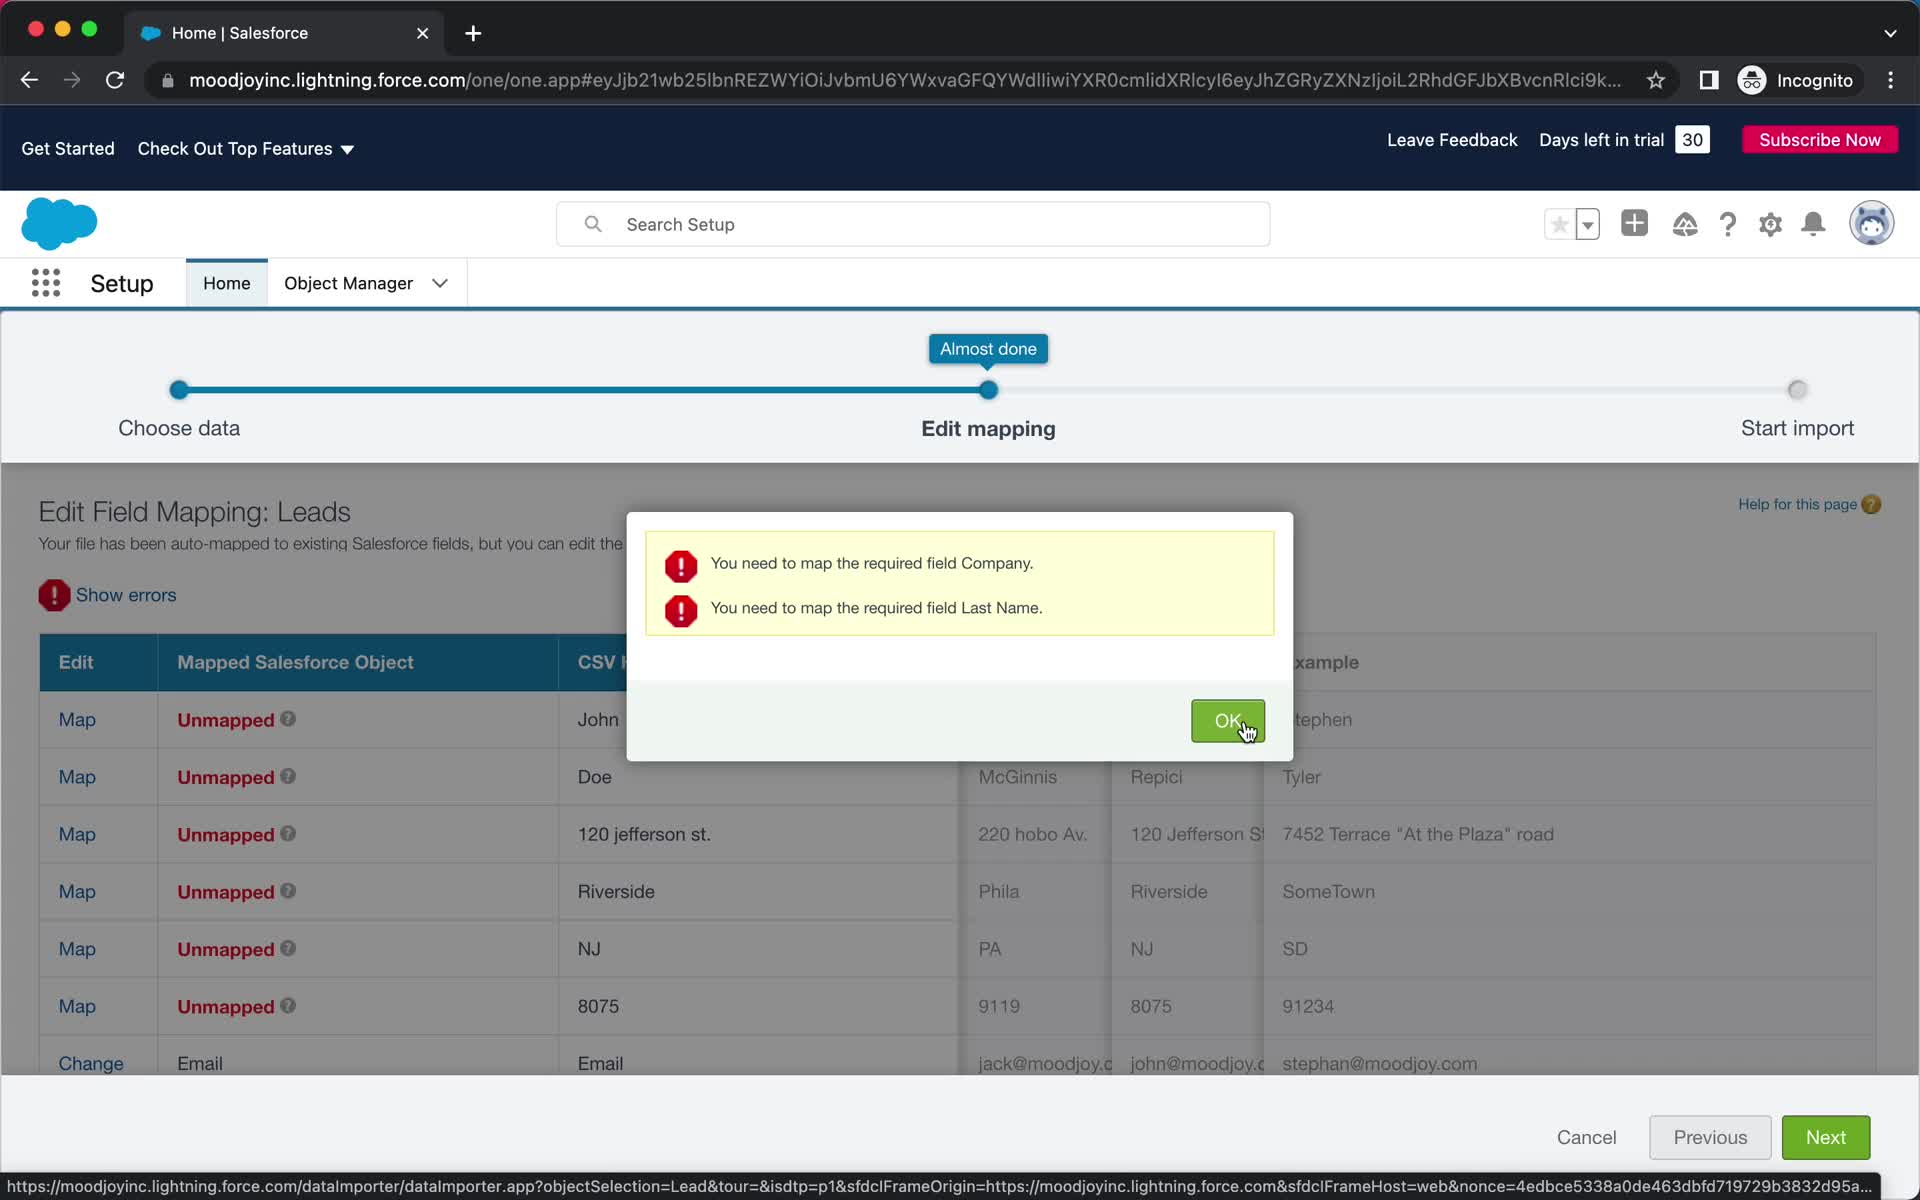The width and height of the screenshot is (1920, 1200).
Task: Focus the Search Setup input field
Action: click(x=913, y=224)
